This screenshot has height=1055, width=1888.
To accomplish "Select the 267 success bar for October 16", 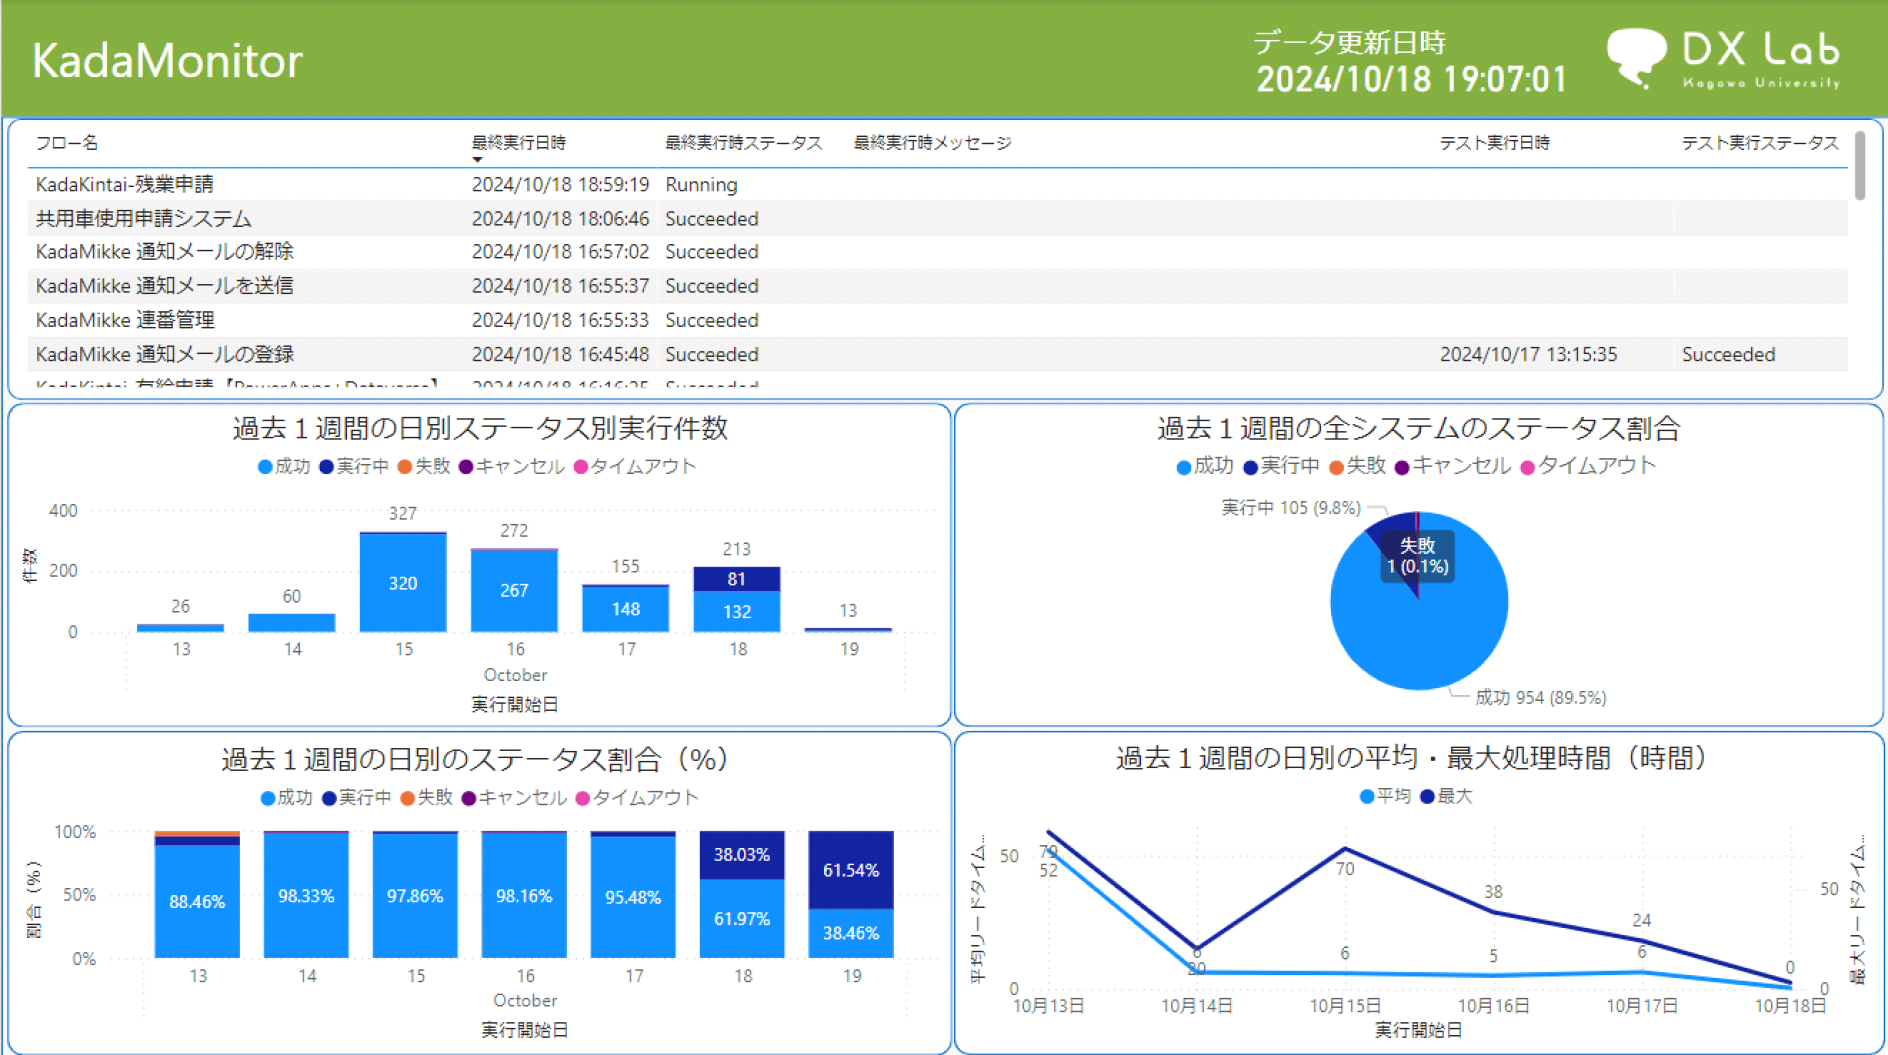I will point(514,591).
